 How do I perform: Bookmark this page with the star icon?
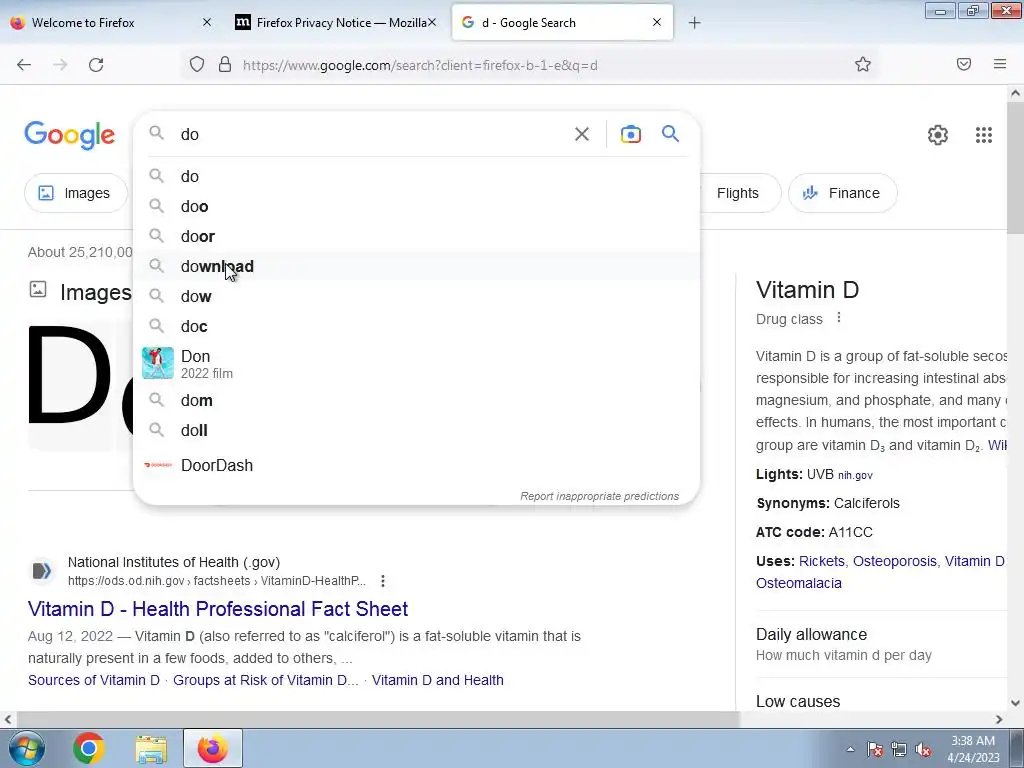(863, 65)
